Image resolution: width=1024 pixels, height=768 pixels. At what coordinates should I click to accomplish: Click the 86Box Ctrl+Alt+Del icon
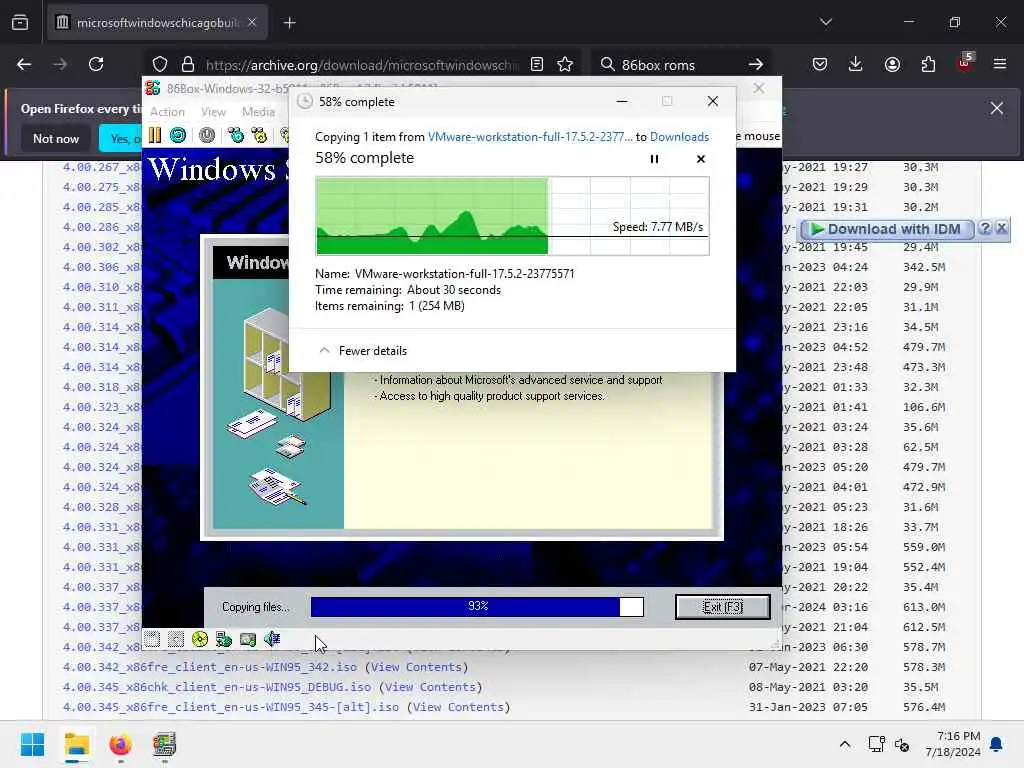click(236, 135)
